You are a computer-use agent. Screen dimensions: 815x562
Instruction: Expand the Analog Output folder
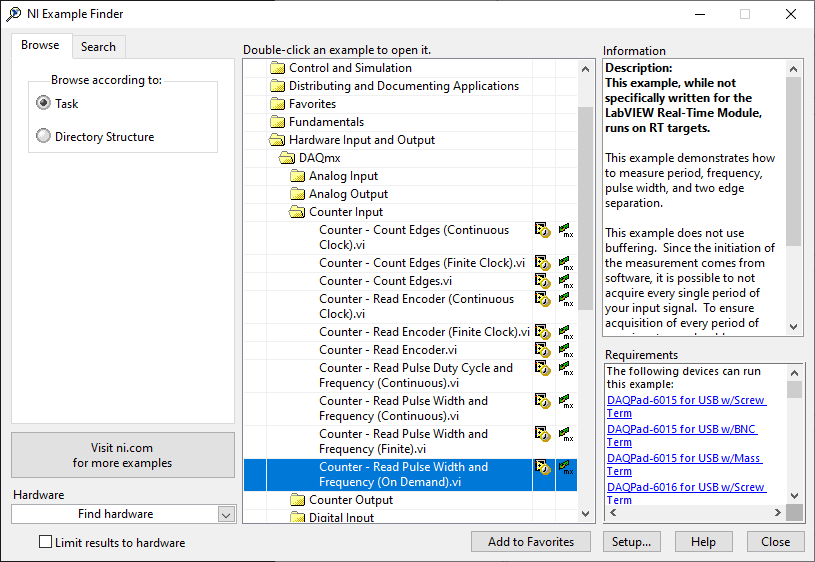point(297,194)
